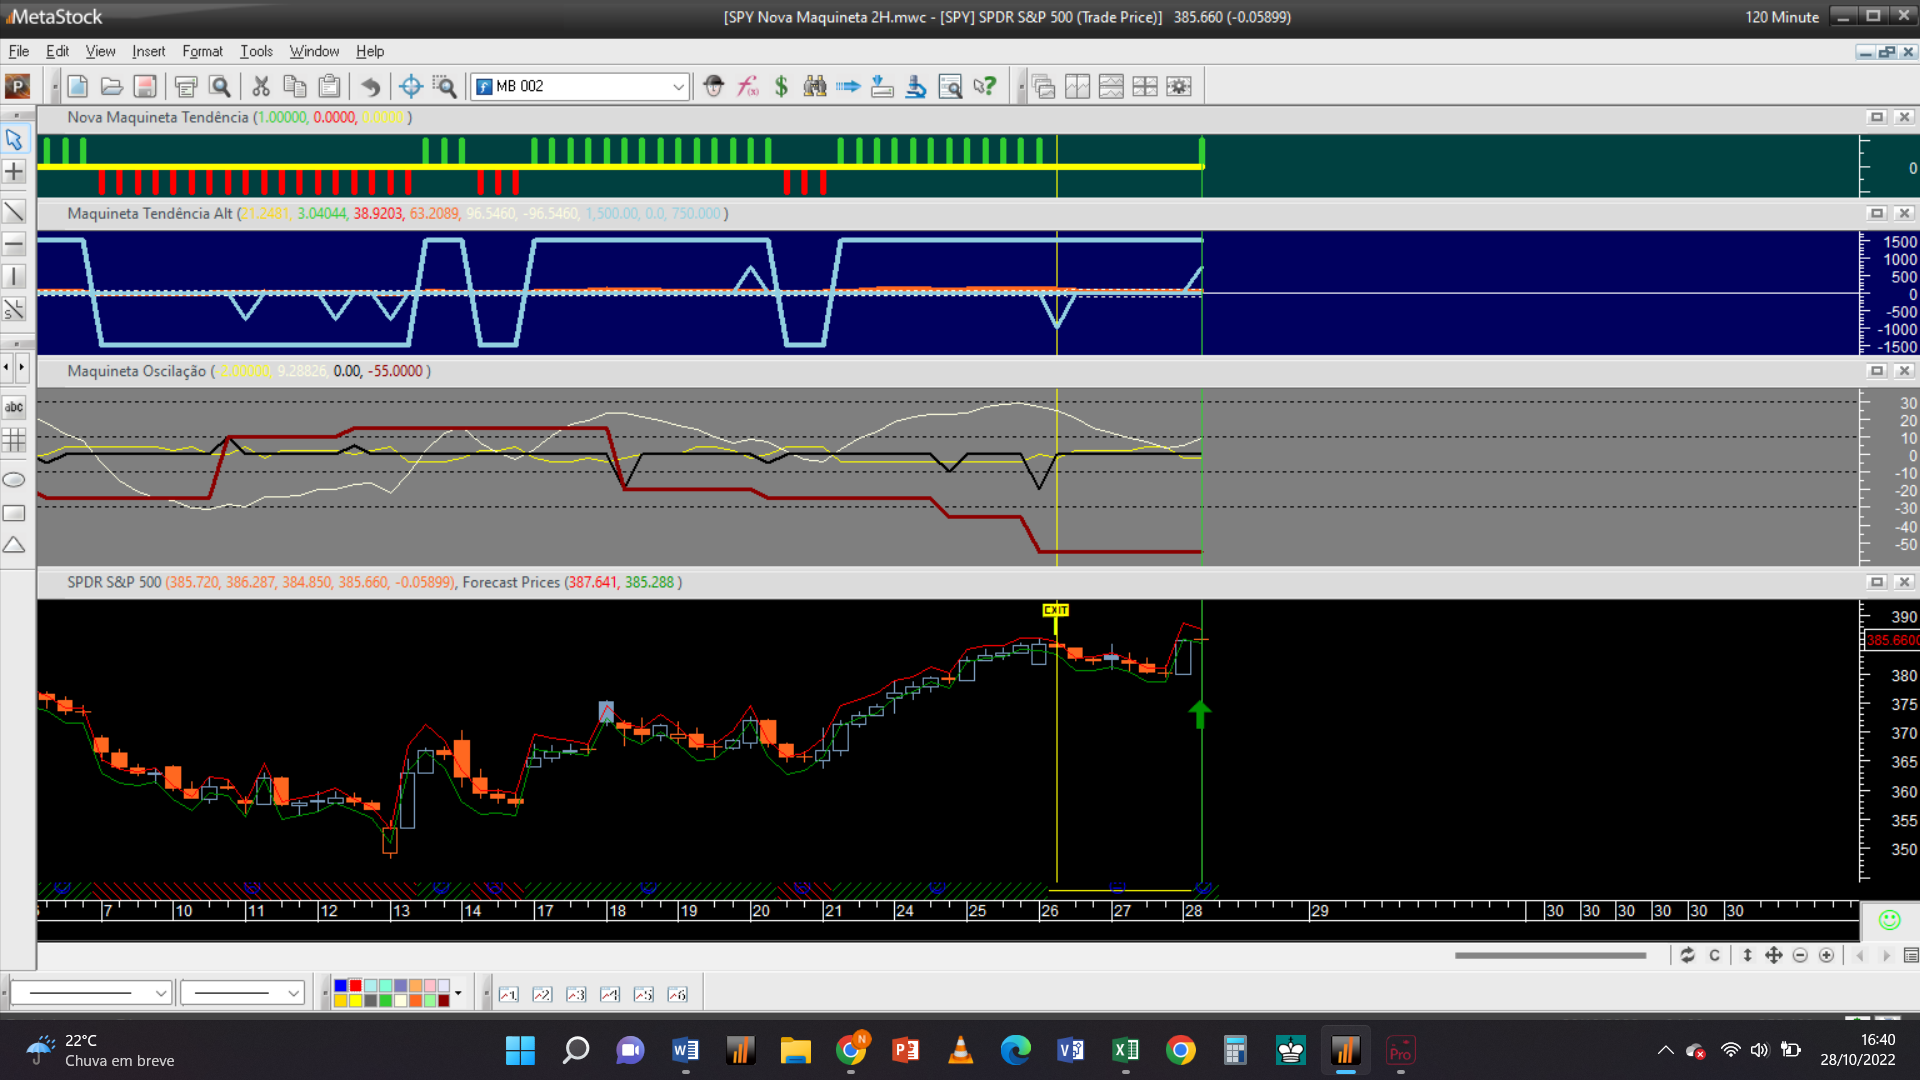Click the Expert Advisor hat icon

coord(713,87)
